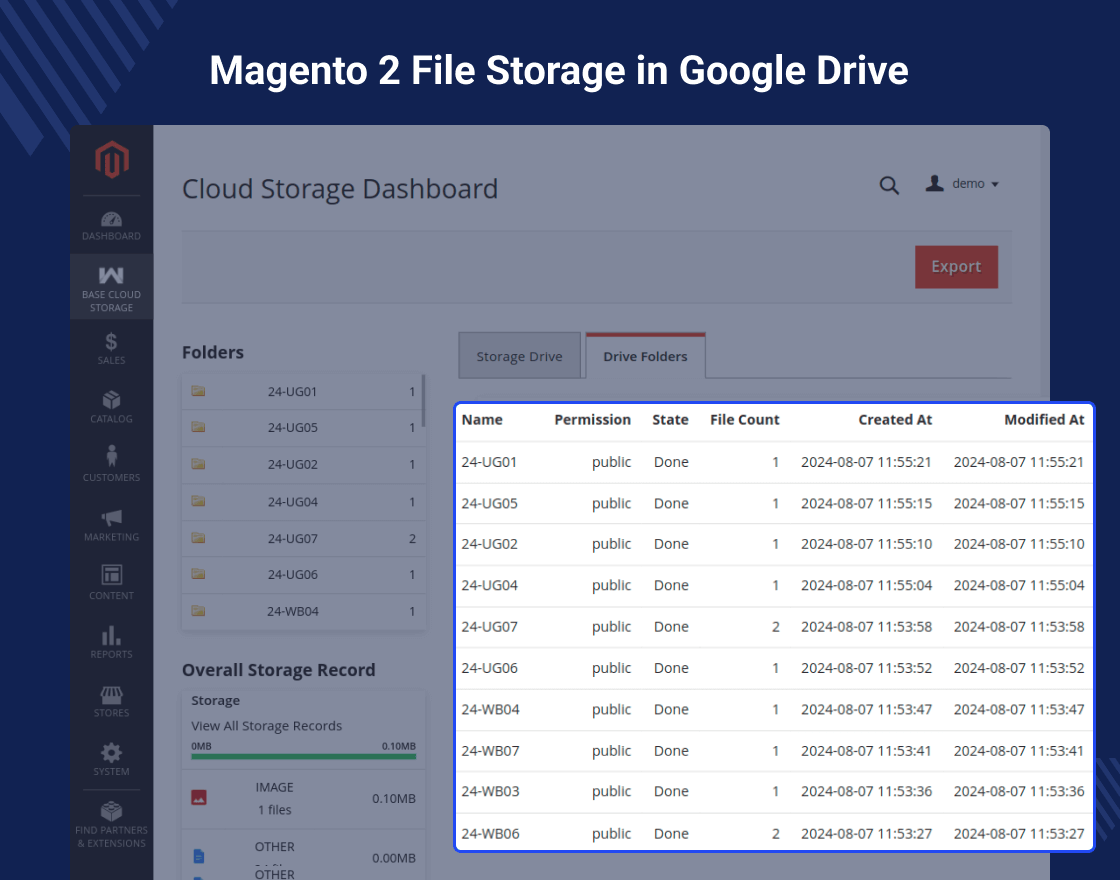This screenshot has width=1120, height=880.
Task: Click View All Storage Records link
Action: [267, 726]
